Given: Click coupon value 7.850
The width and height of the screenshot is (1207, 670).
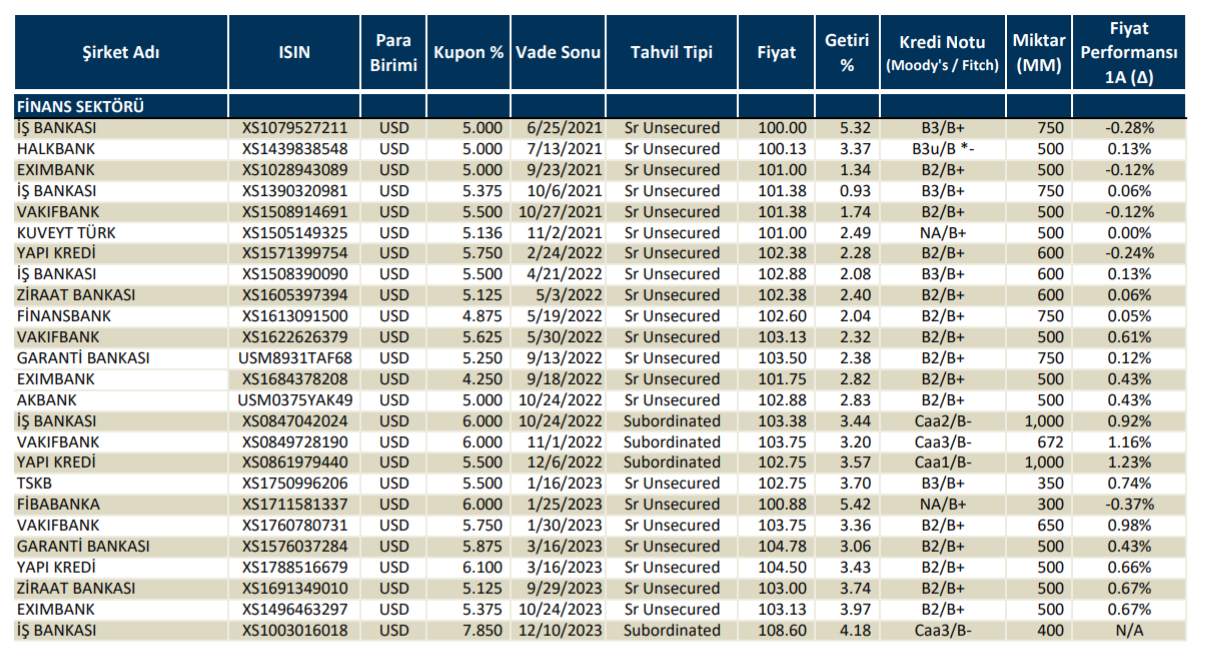Looking at the screenshot, I should (x=482, y=631).
